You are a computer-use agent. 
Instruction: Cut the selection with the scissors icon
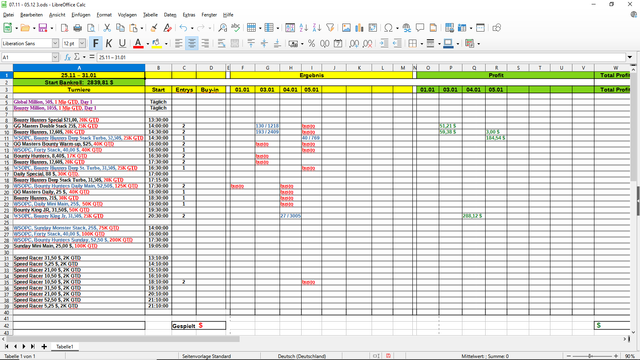coord(107,28)
